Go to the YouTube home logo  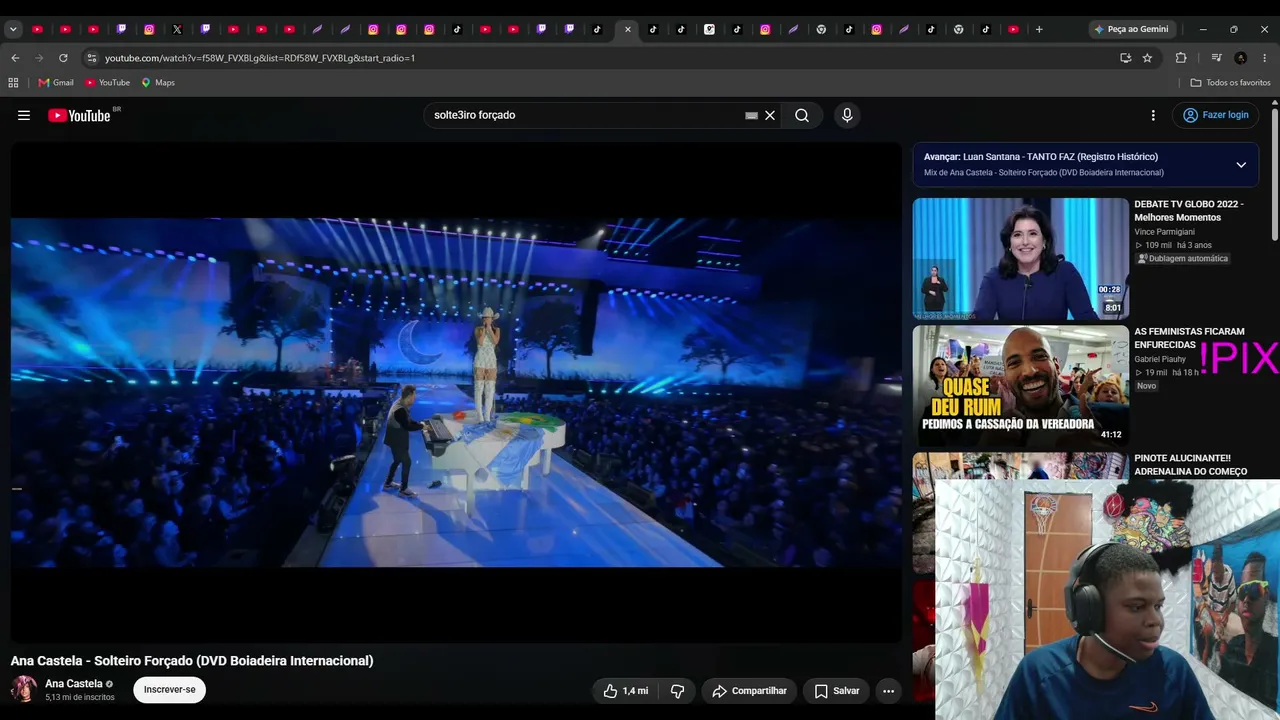pos(80,115)
